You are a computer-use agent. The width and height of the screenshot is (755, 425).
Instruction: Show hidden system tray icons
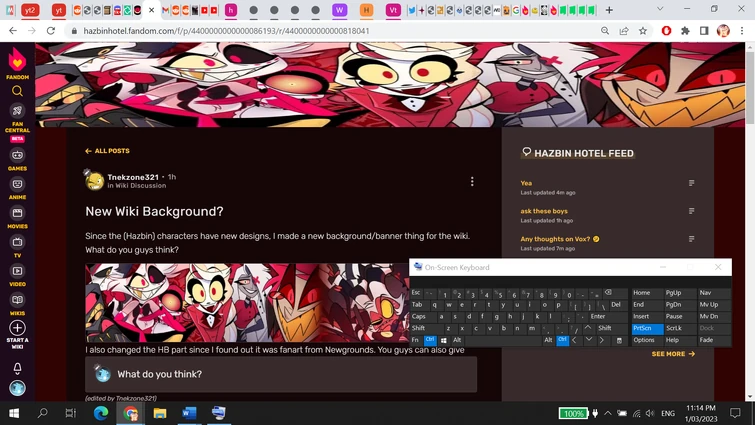pyautogui.click(x=608, y=413)
